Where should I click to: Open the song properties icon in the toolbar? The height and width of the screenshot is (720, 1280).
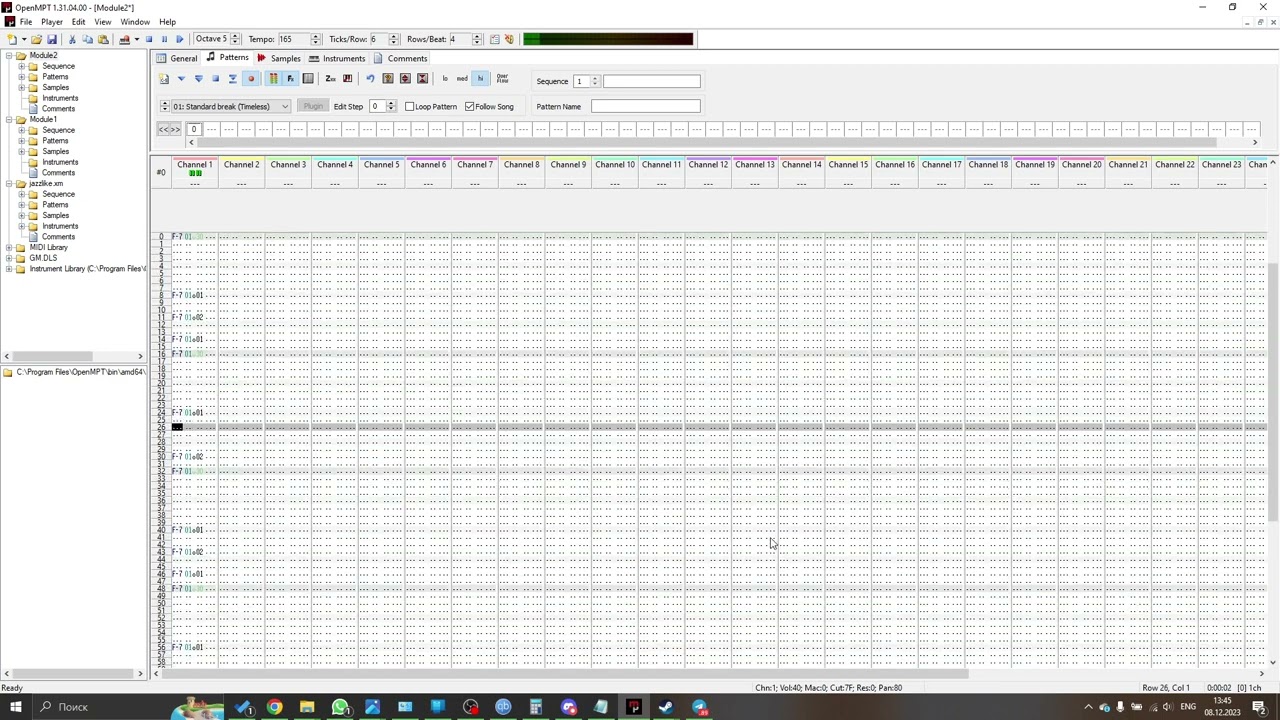click(494, 39)
